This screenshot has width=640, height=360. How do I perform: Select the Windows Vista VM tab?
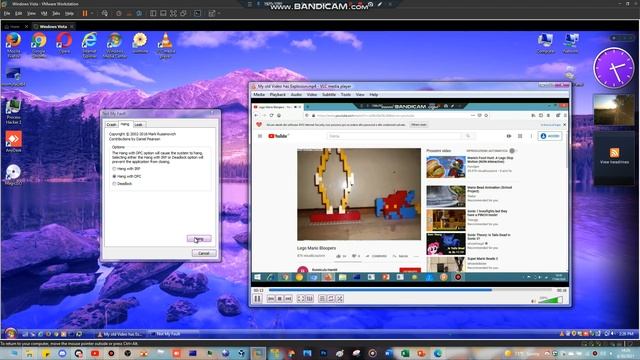[53, 27]
